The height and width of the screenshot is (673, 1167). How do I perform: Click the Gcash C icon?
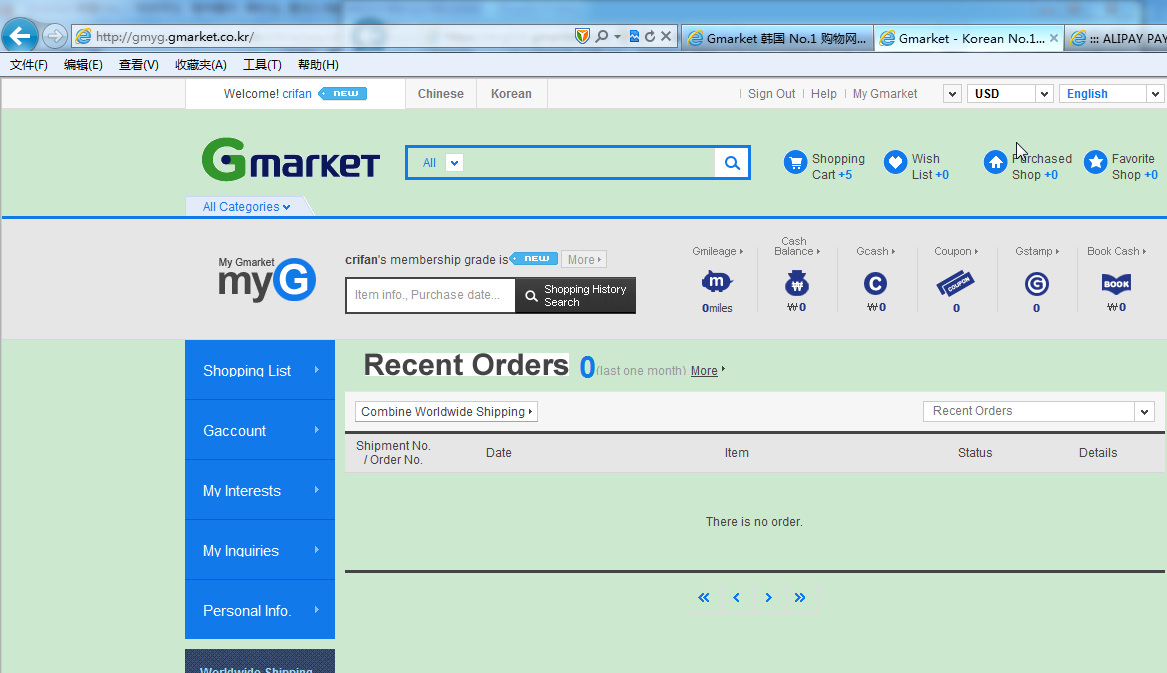pyautogui.click(x=875, y=284)
